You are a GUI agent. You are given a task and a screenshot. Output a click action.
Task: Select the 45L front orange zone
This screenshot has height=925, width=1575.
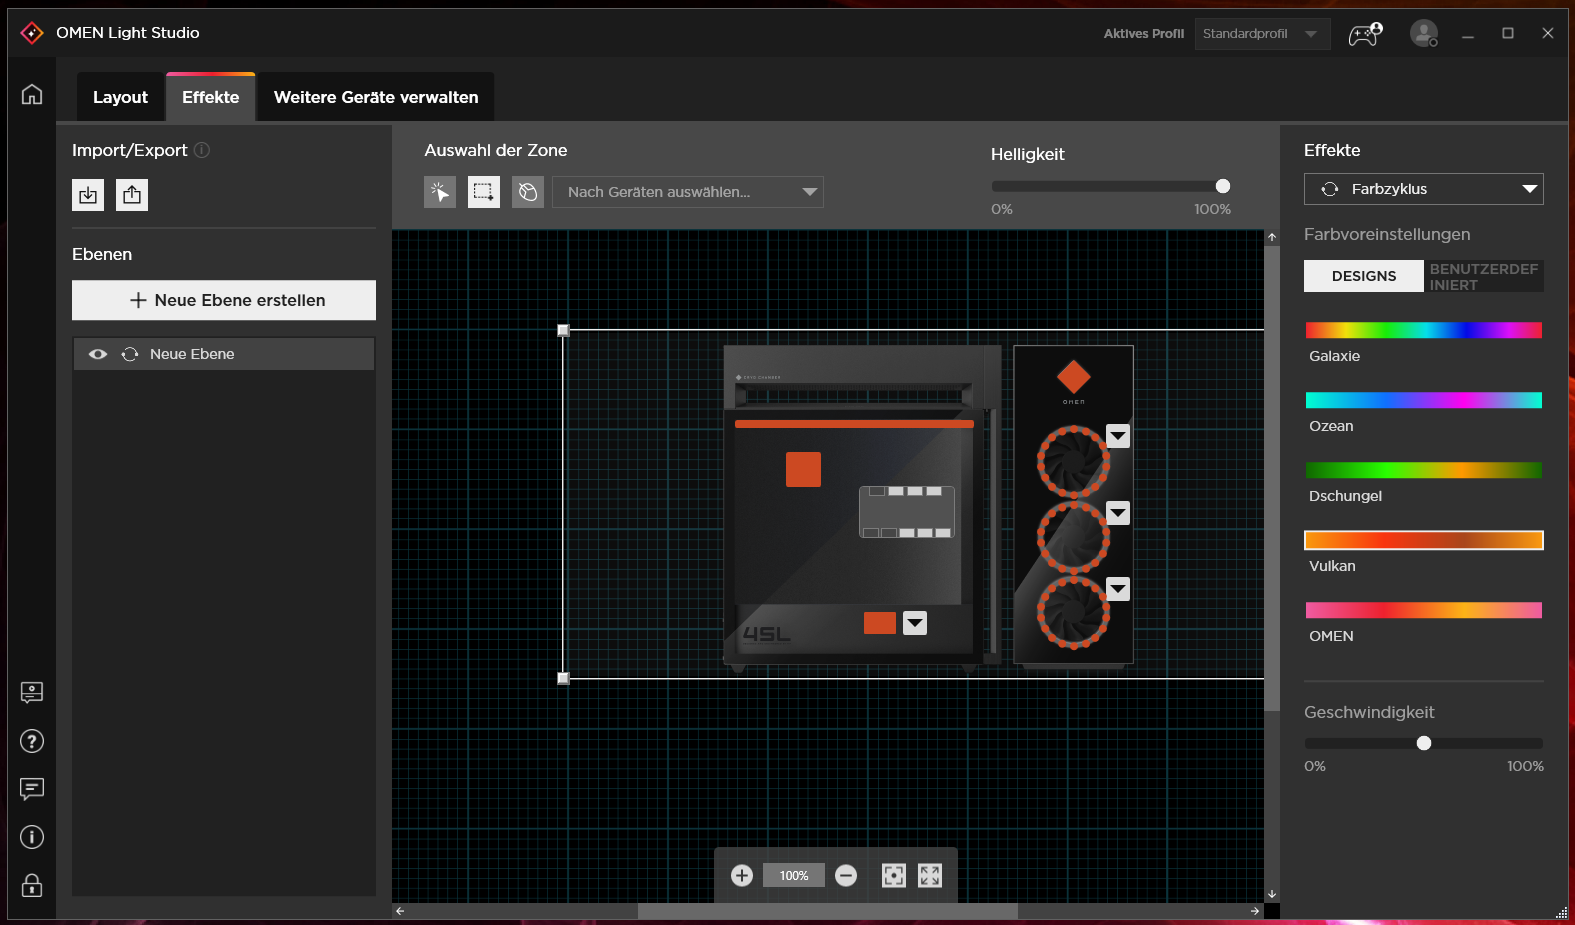880,623
